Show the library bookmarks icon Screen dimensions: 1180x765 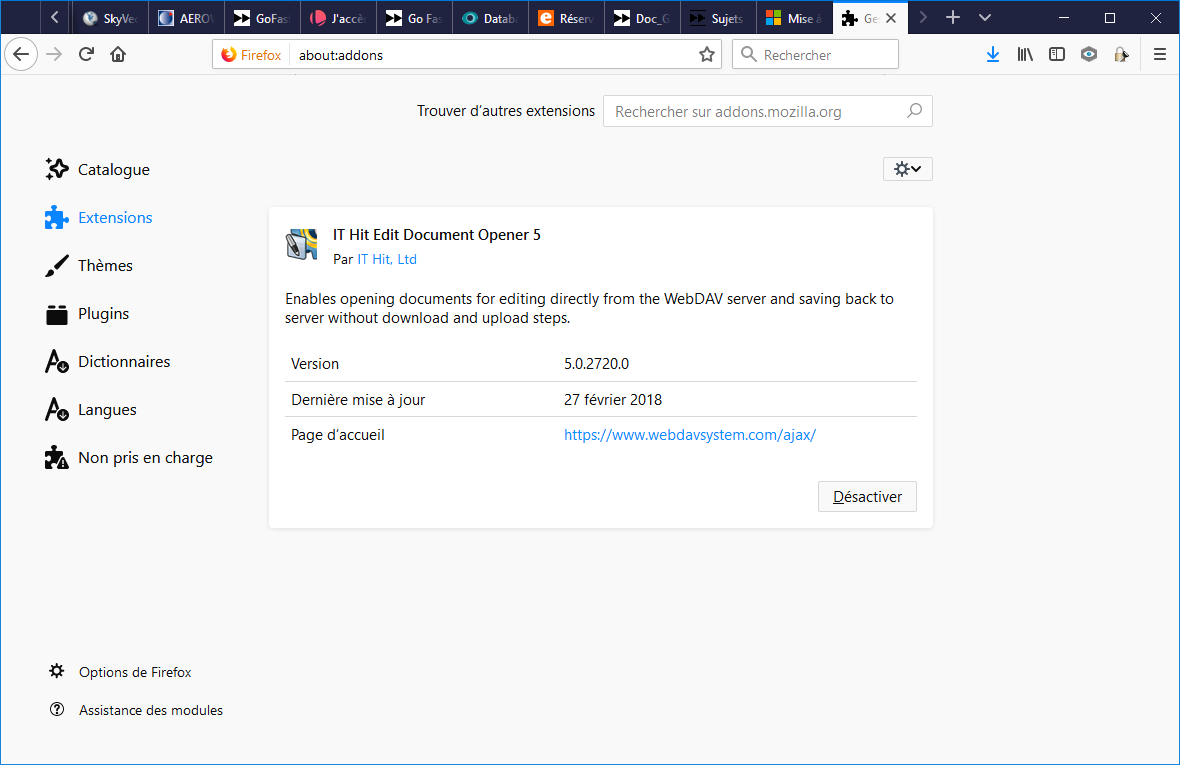pos(1025,55)
